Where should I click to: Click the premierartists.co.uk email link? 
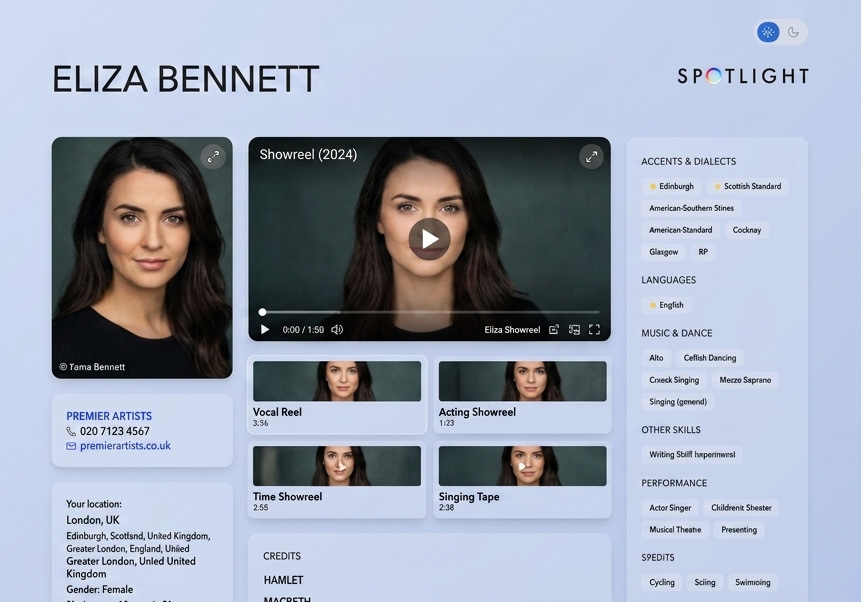125,446
